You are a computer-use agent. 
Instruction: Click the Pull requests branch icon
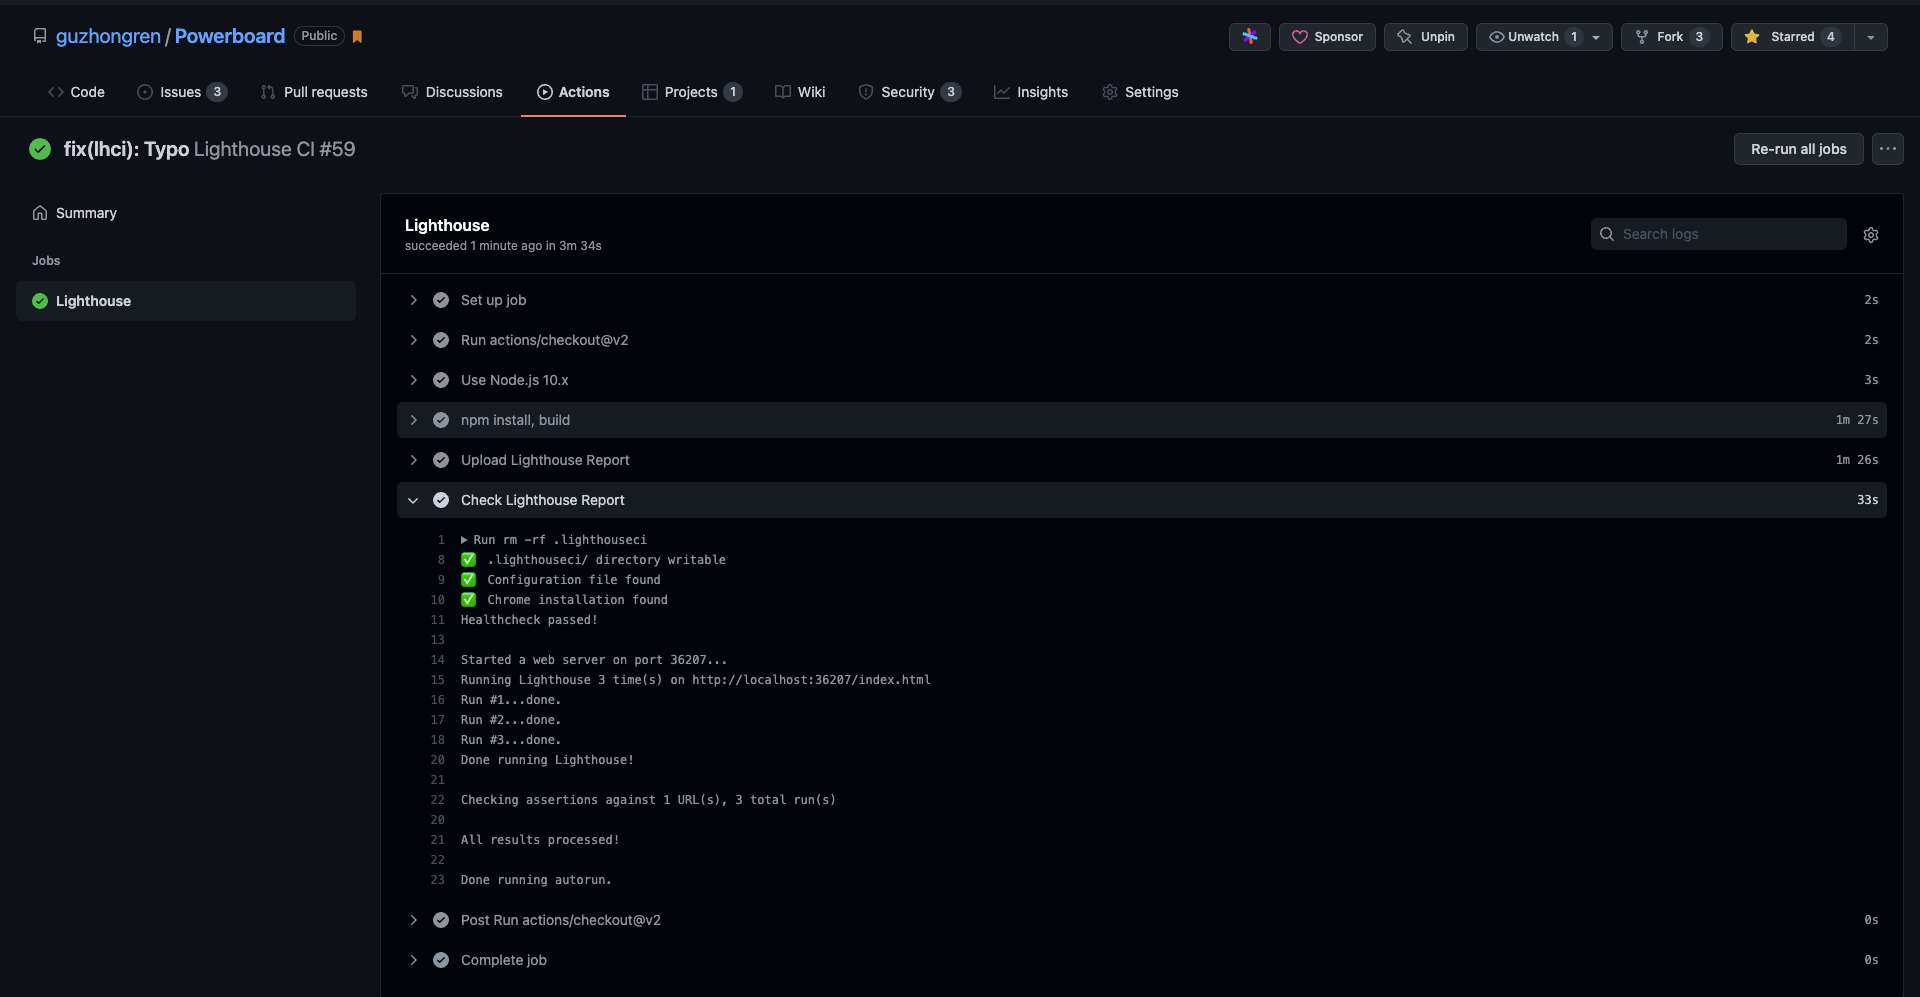click(268, 92)
